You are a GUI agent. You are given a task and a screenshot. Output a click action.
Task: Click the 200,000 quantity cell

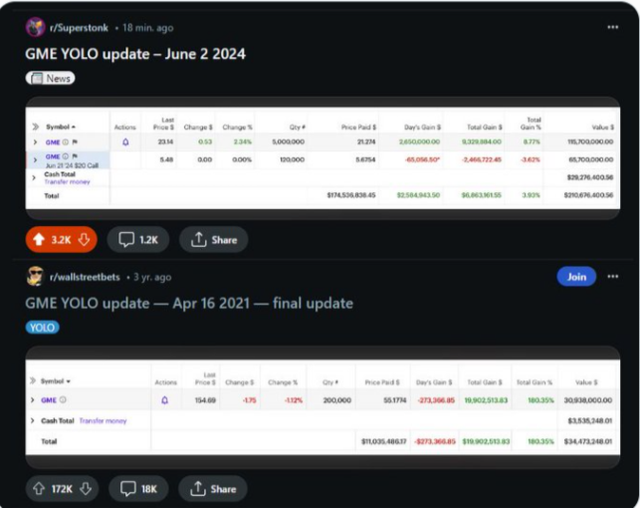tap(337, 400)
